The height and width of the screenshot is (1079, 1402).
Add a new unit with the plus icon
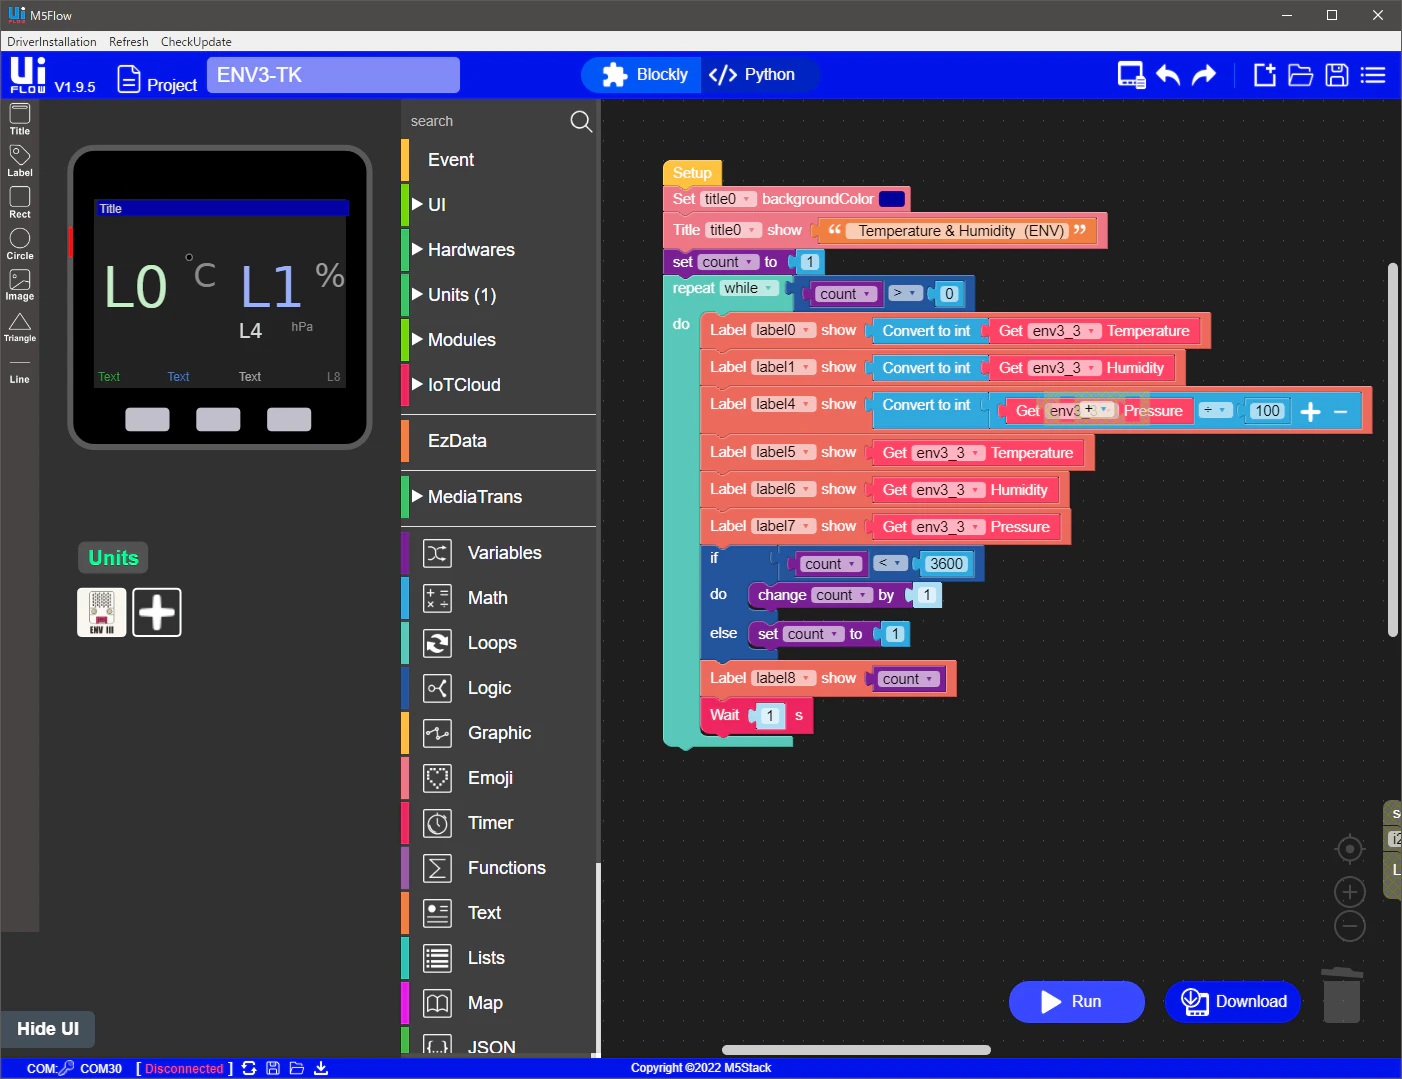[x=157, y=612]
